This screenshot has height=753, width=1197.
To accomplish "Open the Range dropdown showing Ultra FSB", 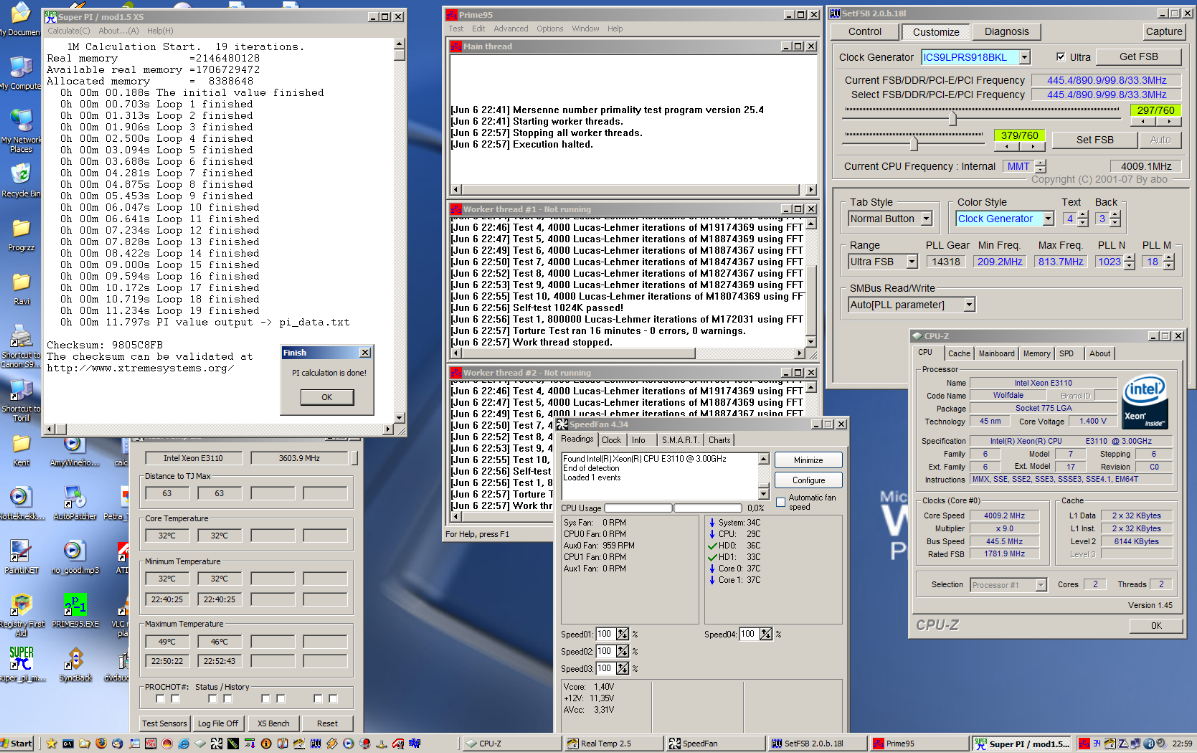I will 911,261.
